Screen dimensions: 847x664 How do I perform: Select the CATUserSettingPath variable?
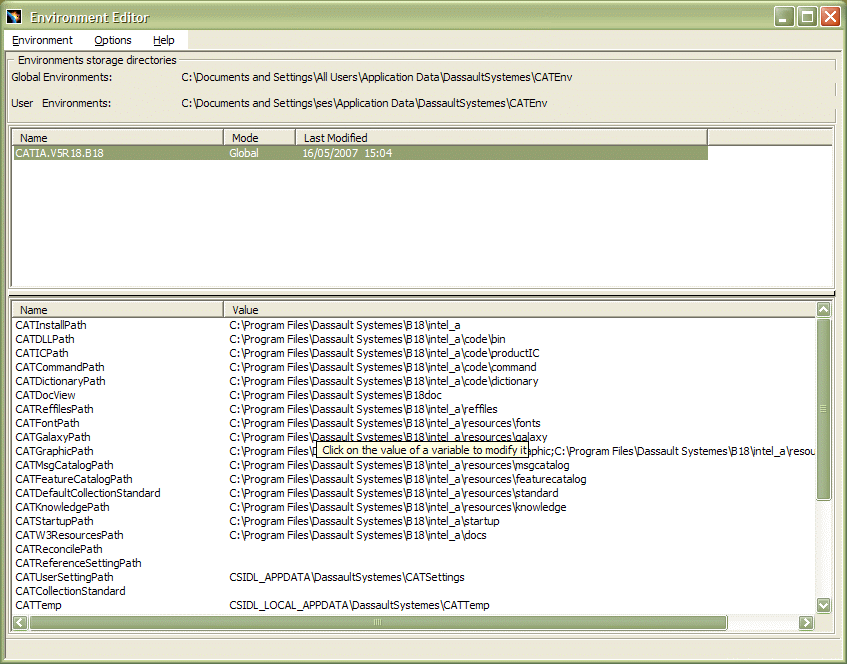(64, 578)
